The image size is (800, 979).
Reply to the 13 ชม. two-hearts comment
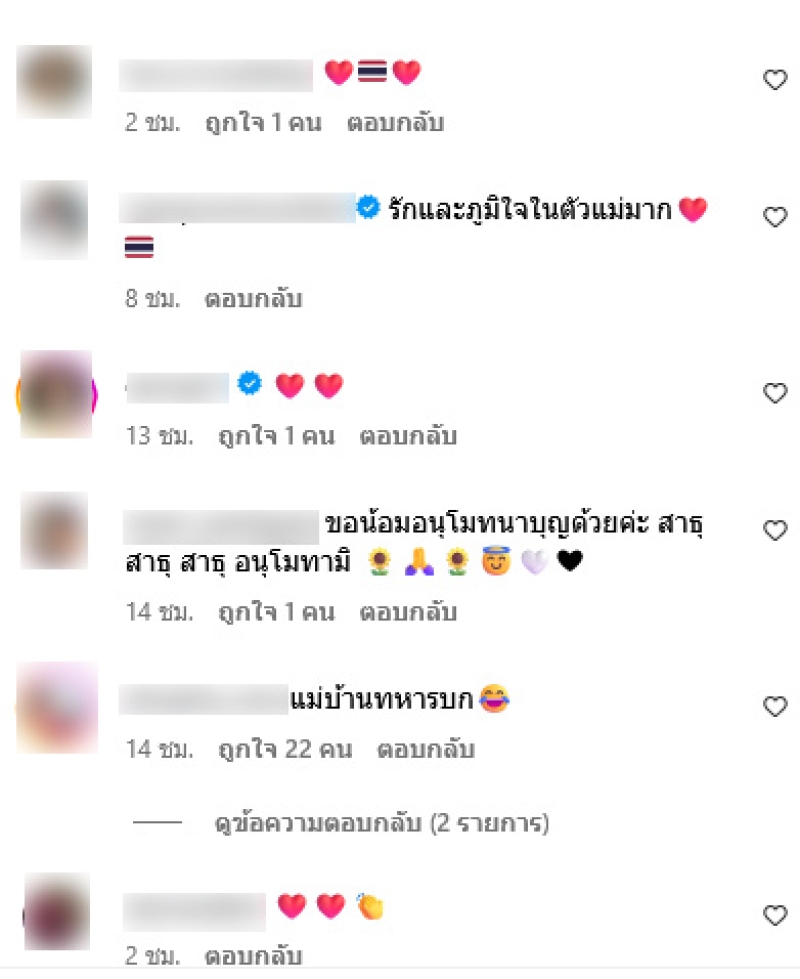coord(408,436)
